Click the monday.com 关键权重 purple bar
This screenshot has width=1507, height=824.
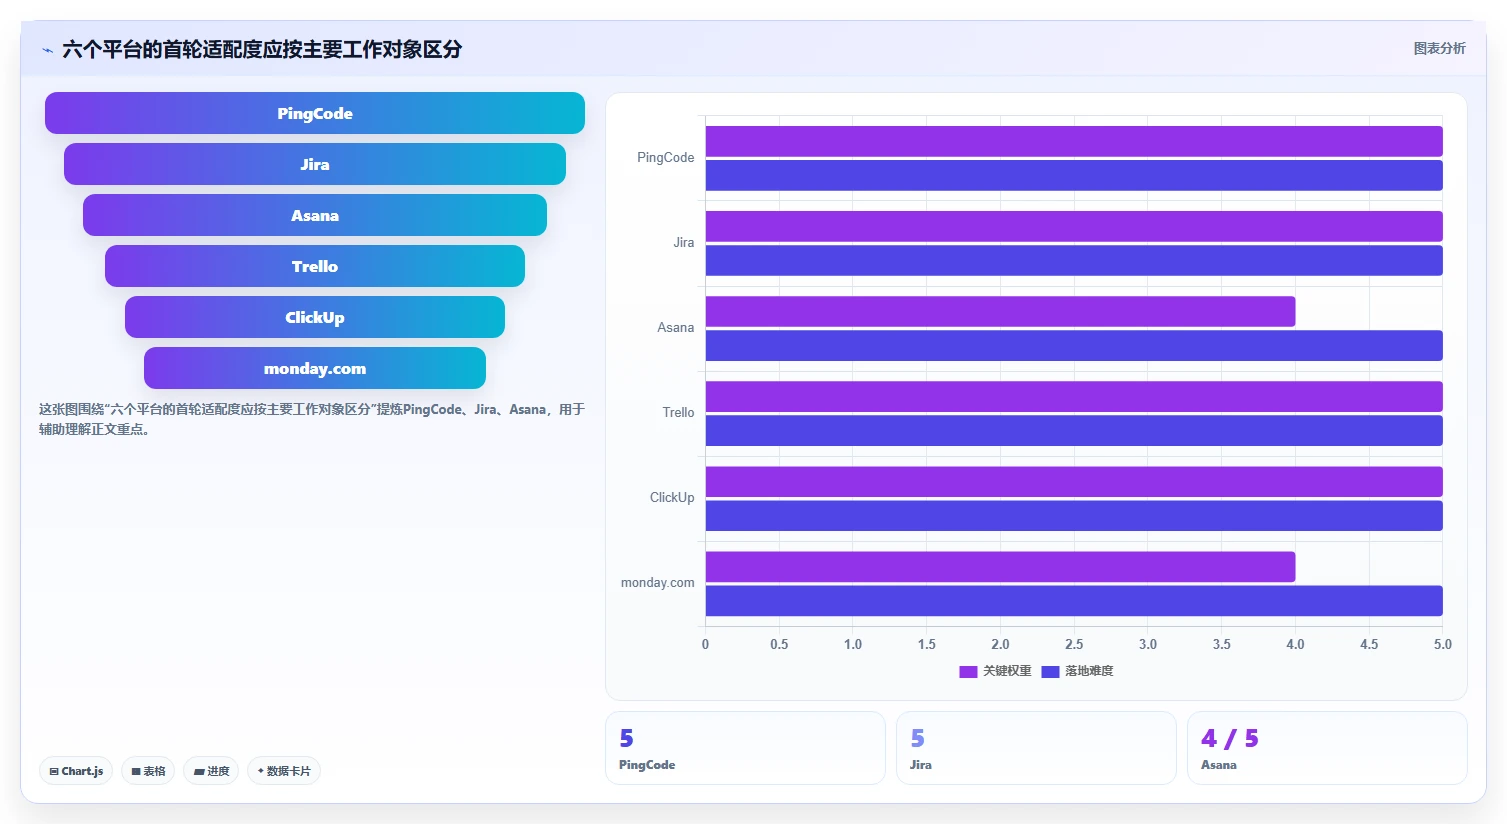(x=1000, y=566)
